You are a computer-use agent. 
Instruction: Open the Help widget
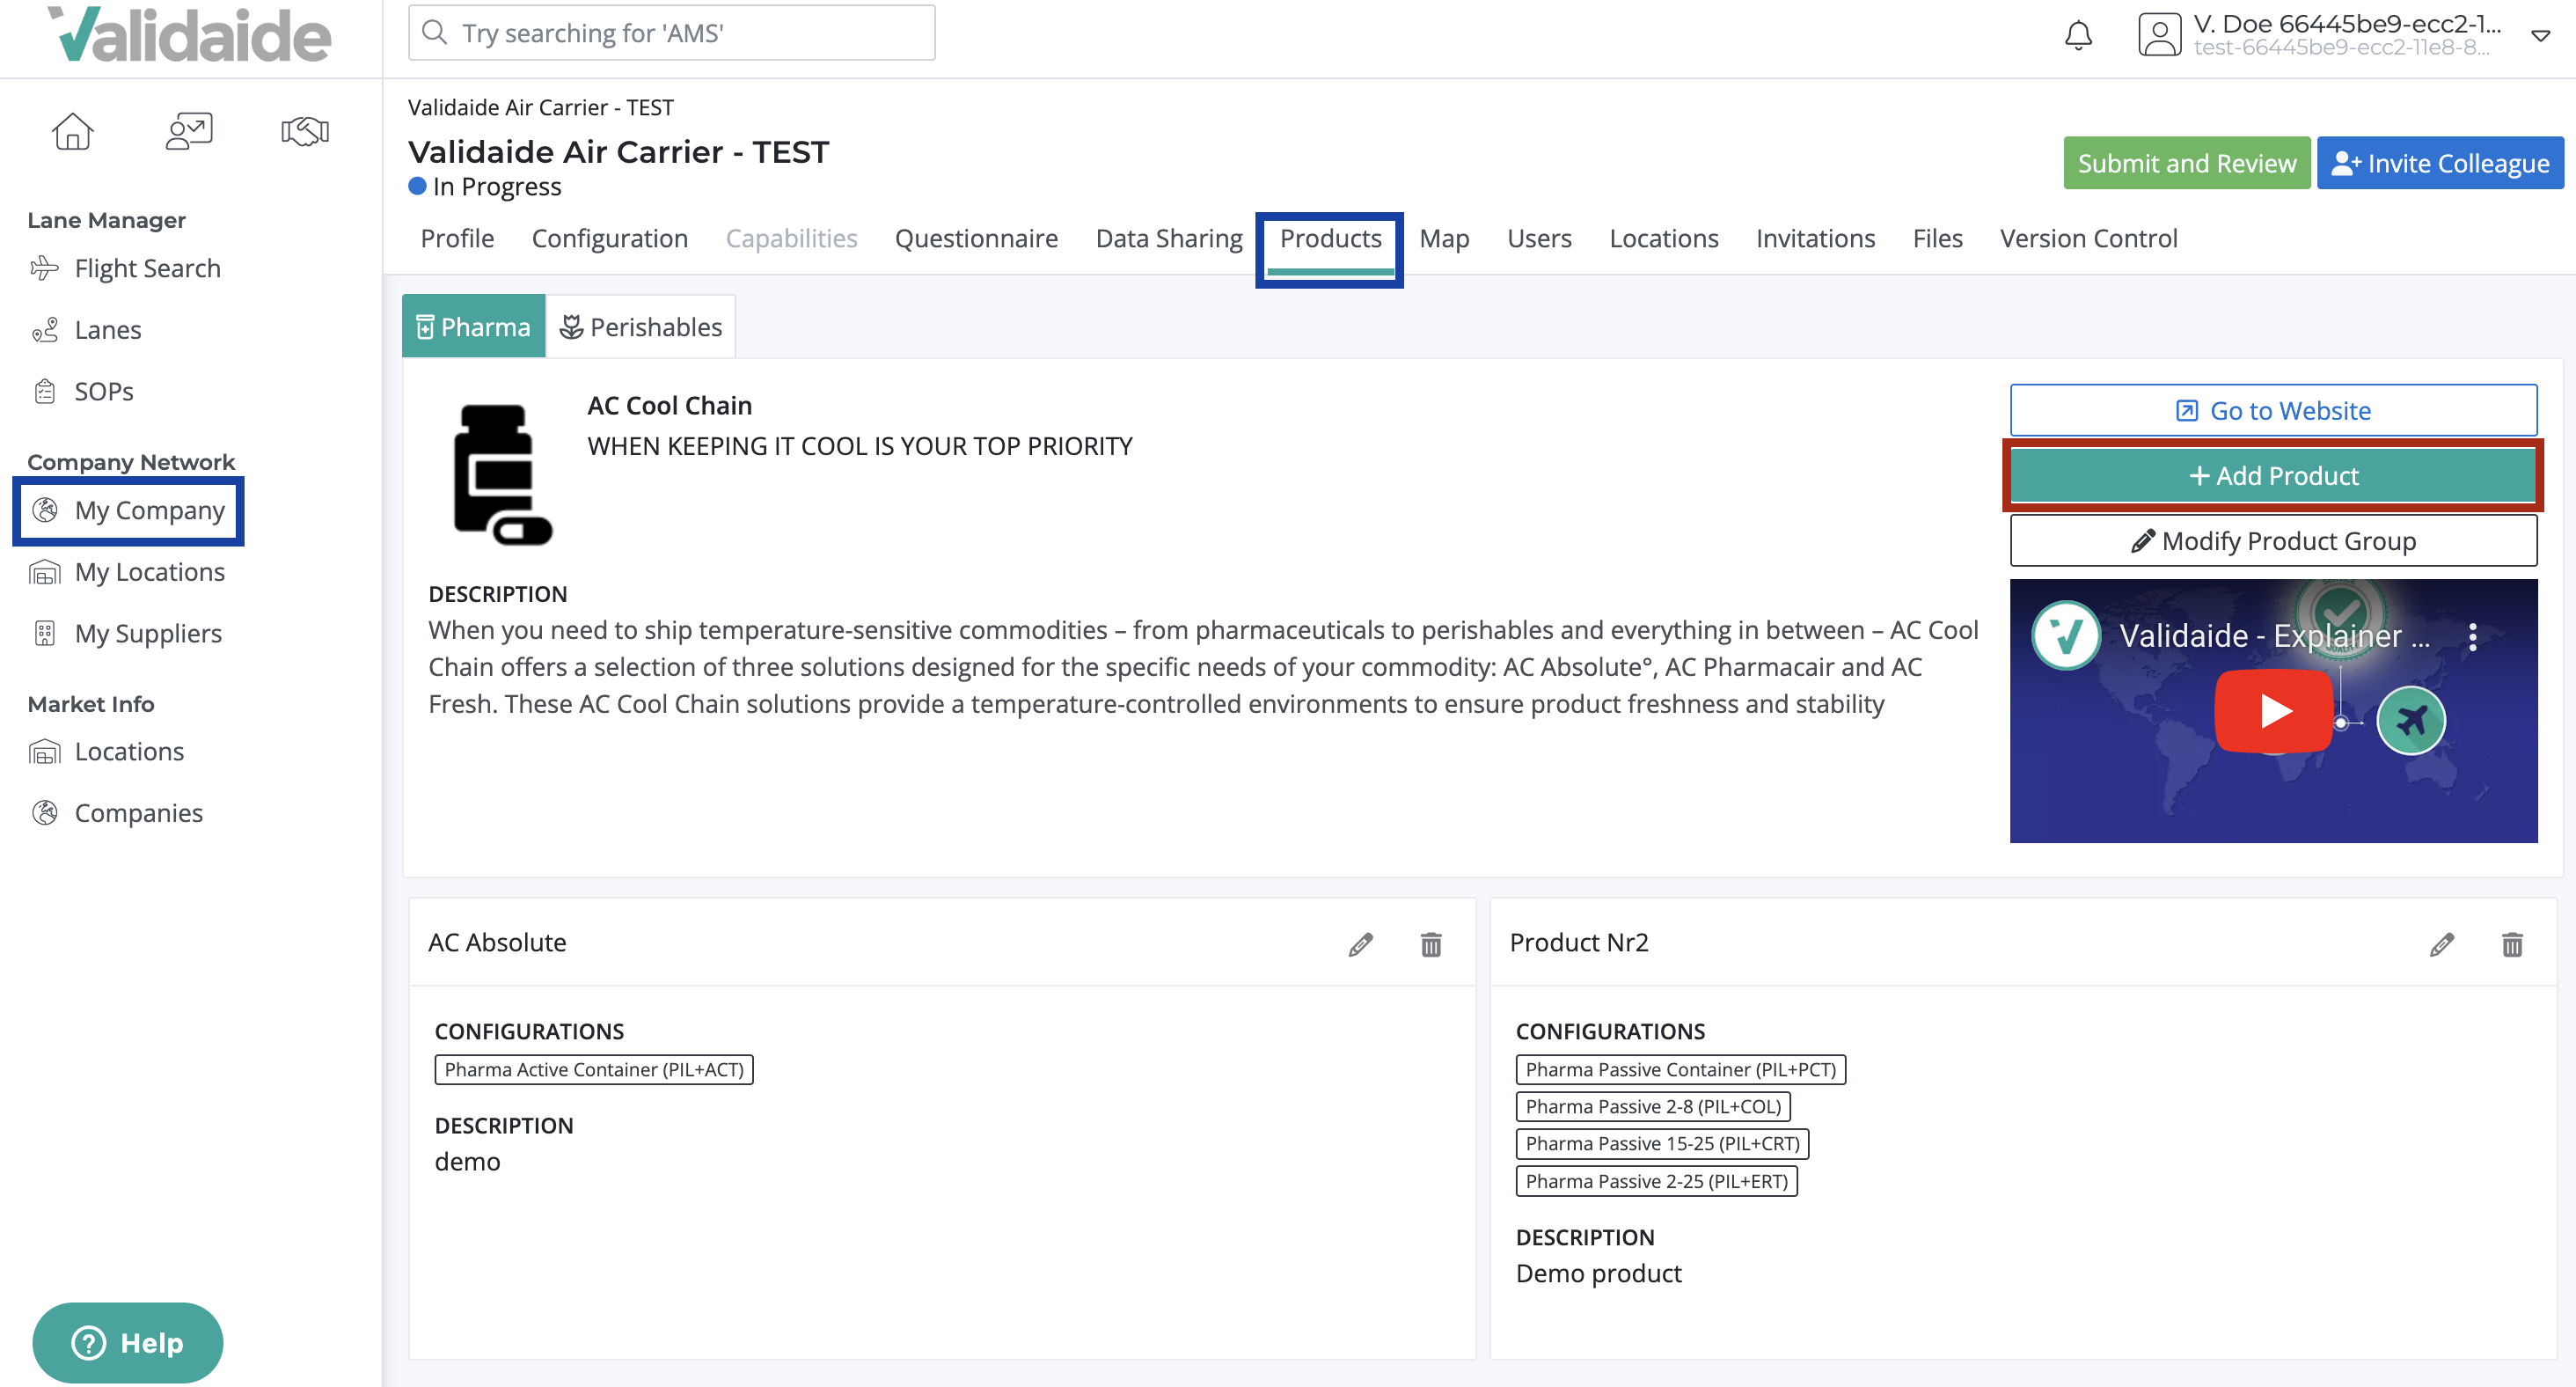[x=127, y=1342]
